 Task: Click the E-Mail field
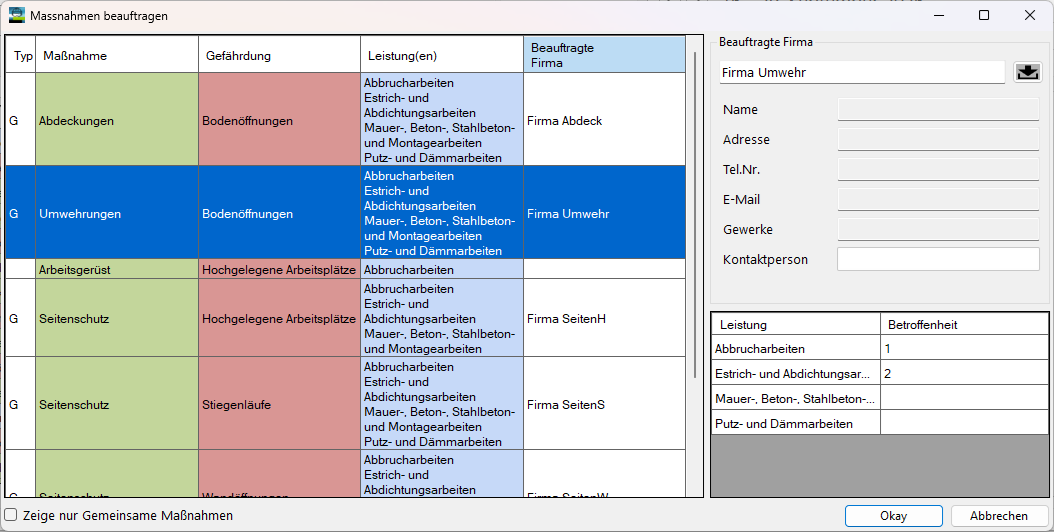pyautogui.click(x=938, y=200)
